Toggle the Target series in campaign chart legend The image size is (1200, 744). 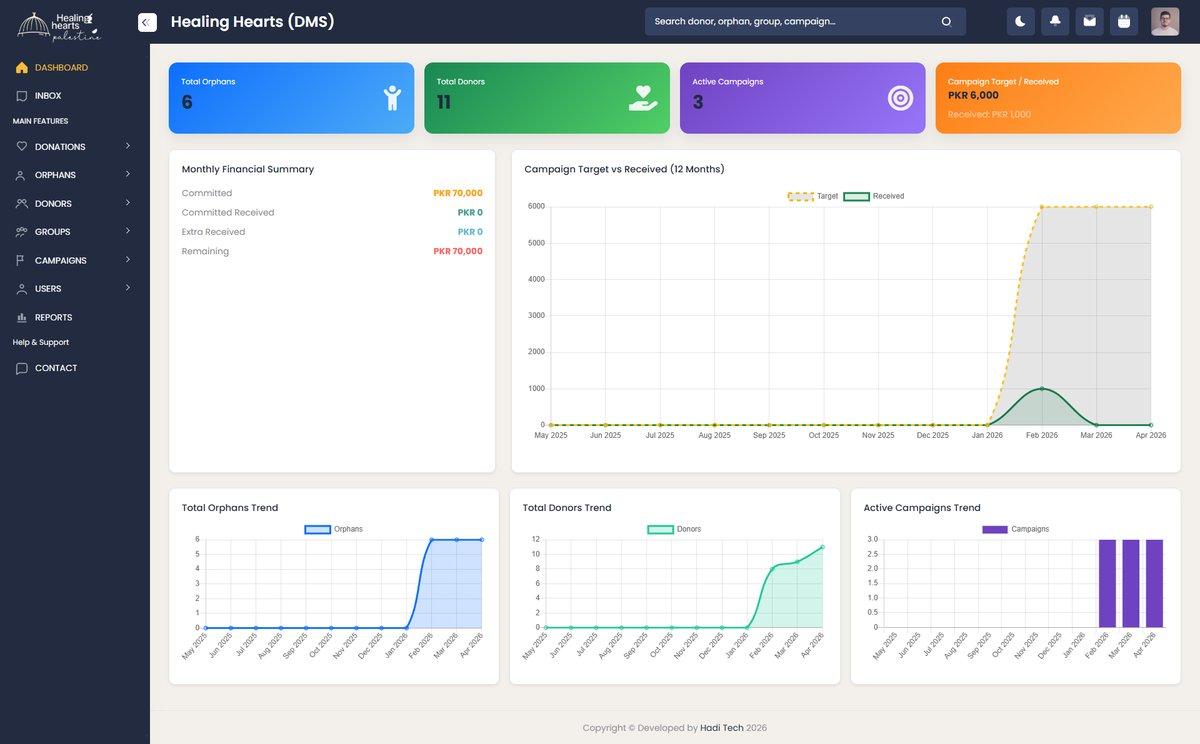(x=813, y=196)
